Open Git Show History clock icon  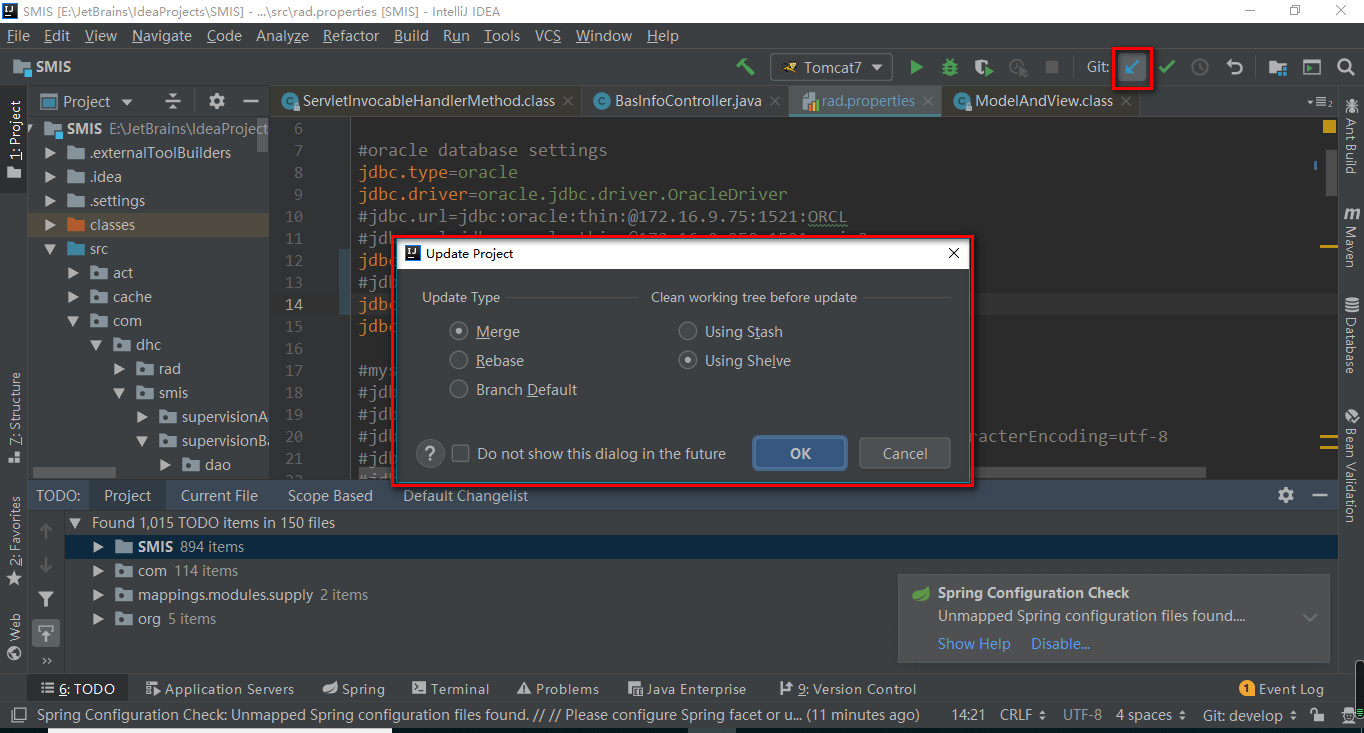[1200, 67]
